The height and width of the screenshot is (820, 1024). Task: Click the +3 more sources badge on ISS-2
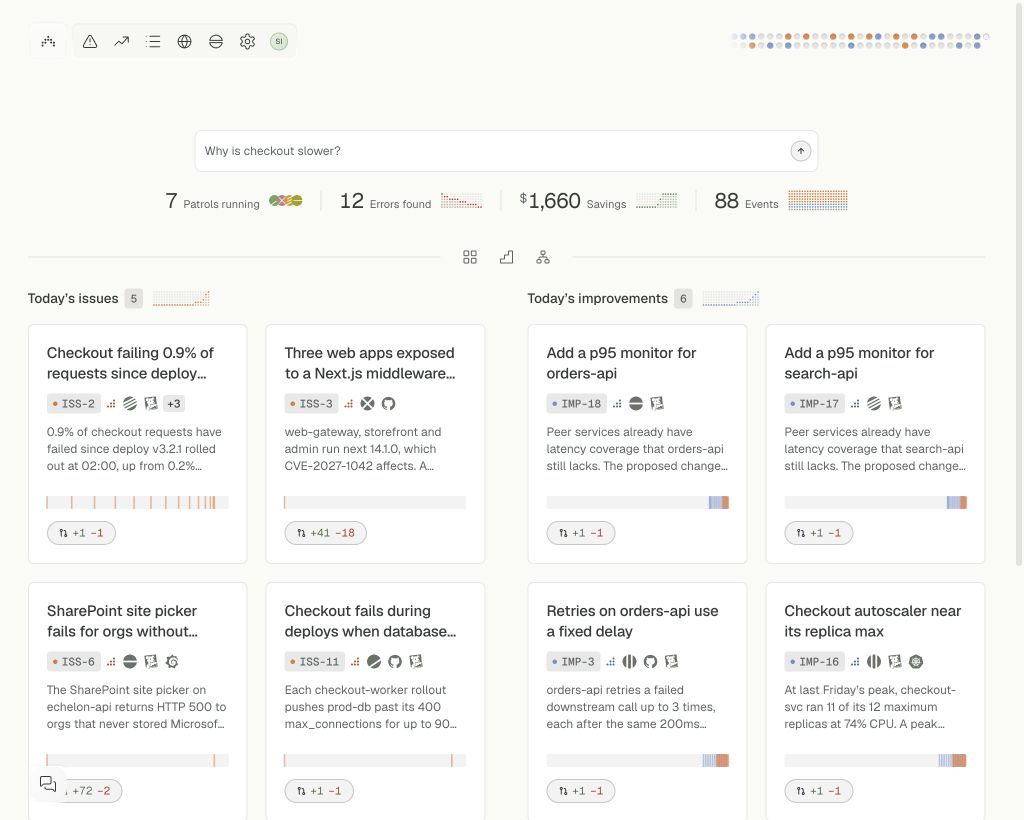[x=174, y=403]
